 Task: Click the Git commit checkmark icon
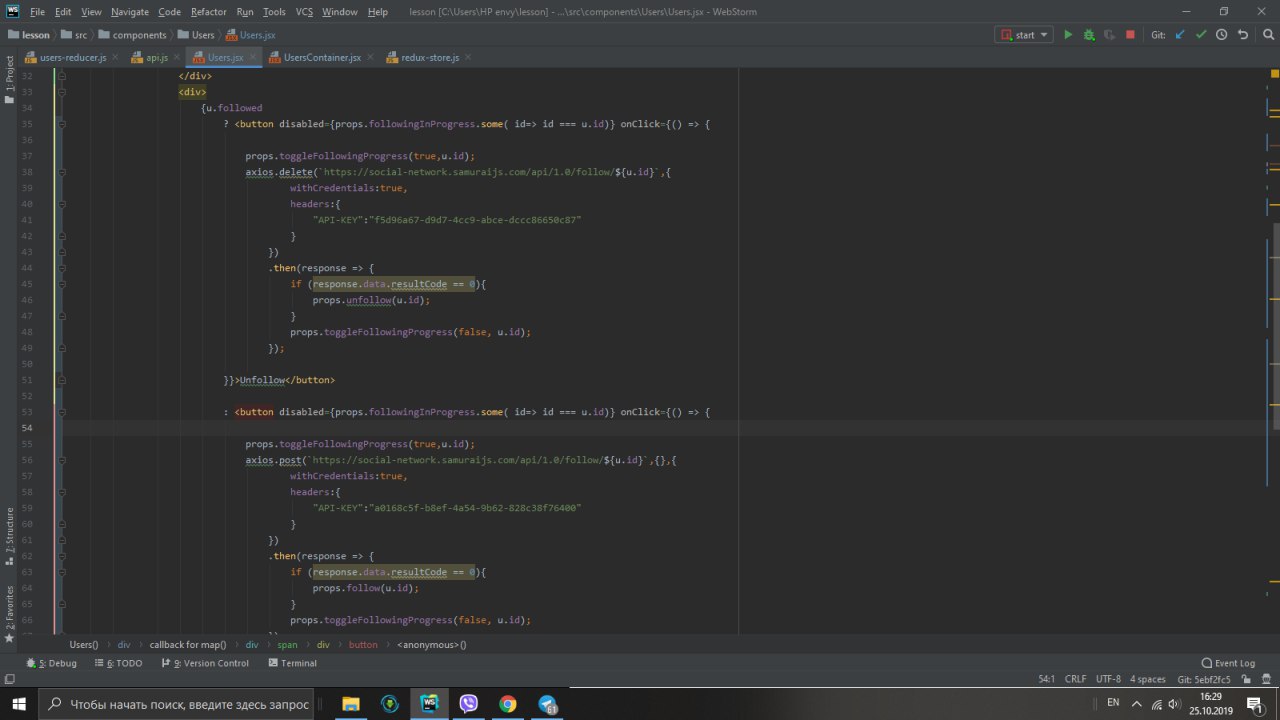(1201, 35)
